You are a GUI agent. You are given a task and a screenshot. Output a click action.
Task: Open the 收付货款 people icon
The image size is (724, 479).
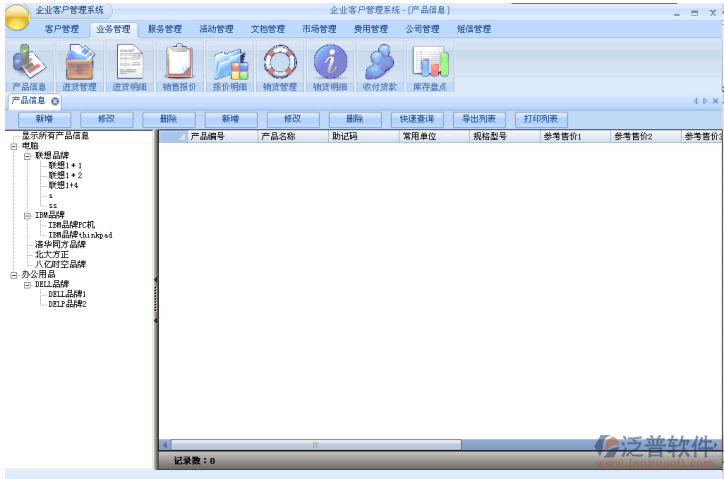(380, 67)
